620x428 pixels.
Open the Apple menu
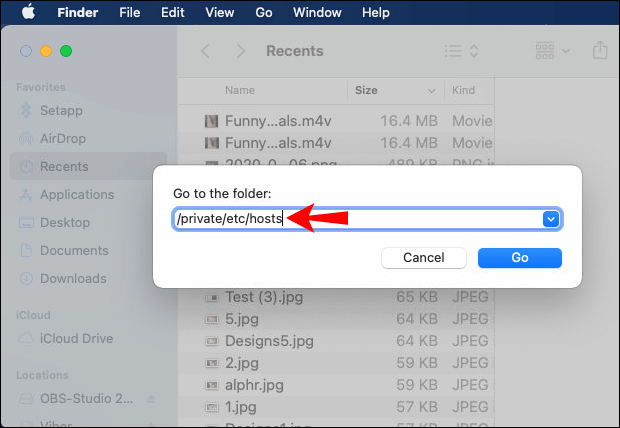pyautogui.click(x=28, y=12)
